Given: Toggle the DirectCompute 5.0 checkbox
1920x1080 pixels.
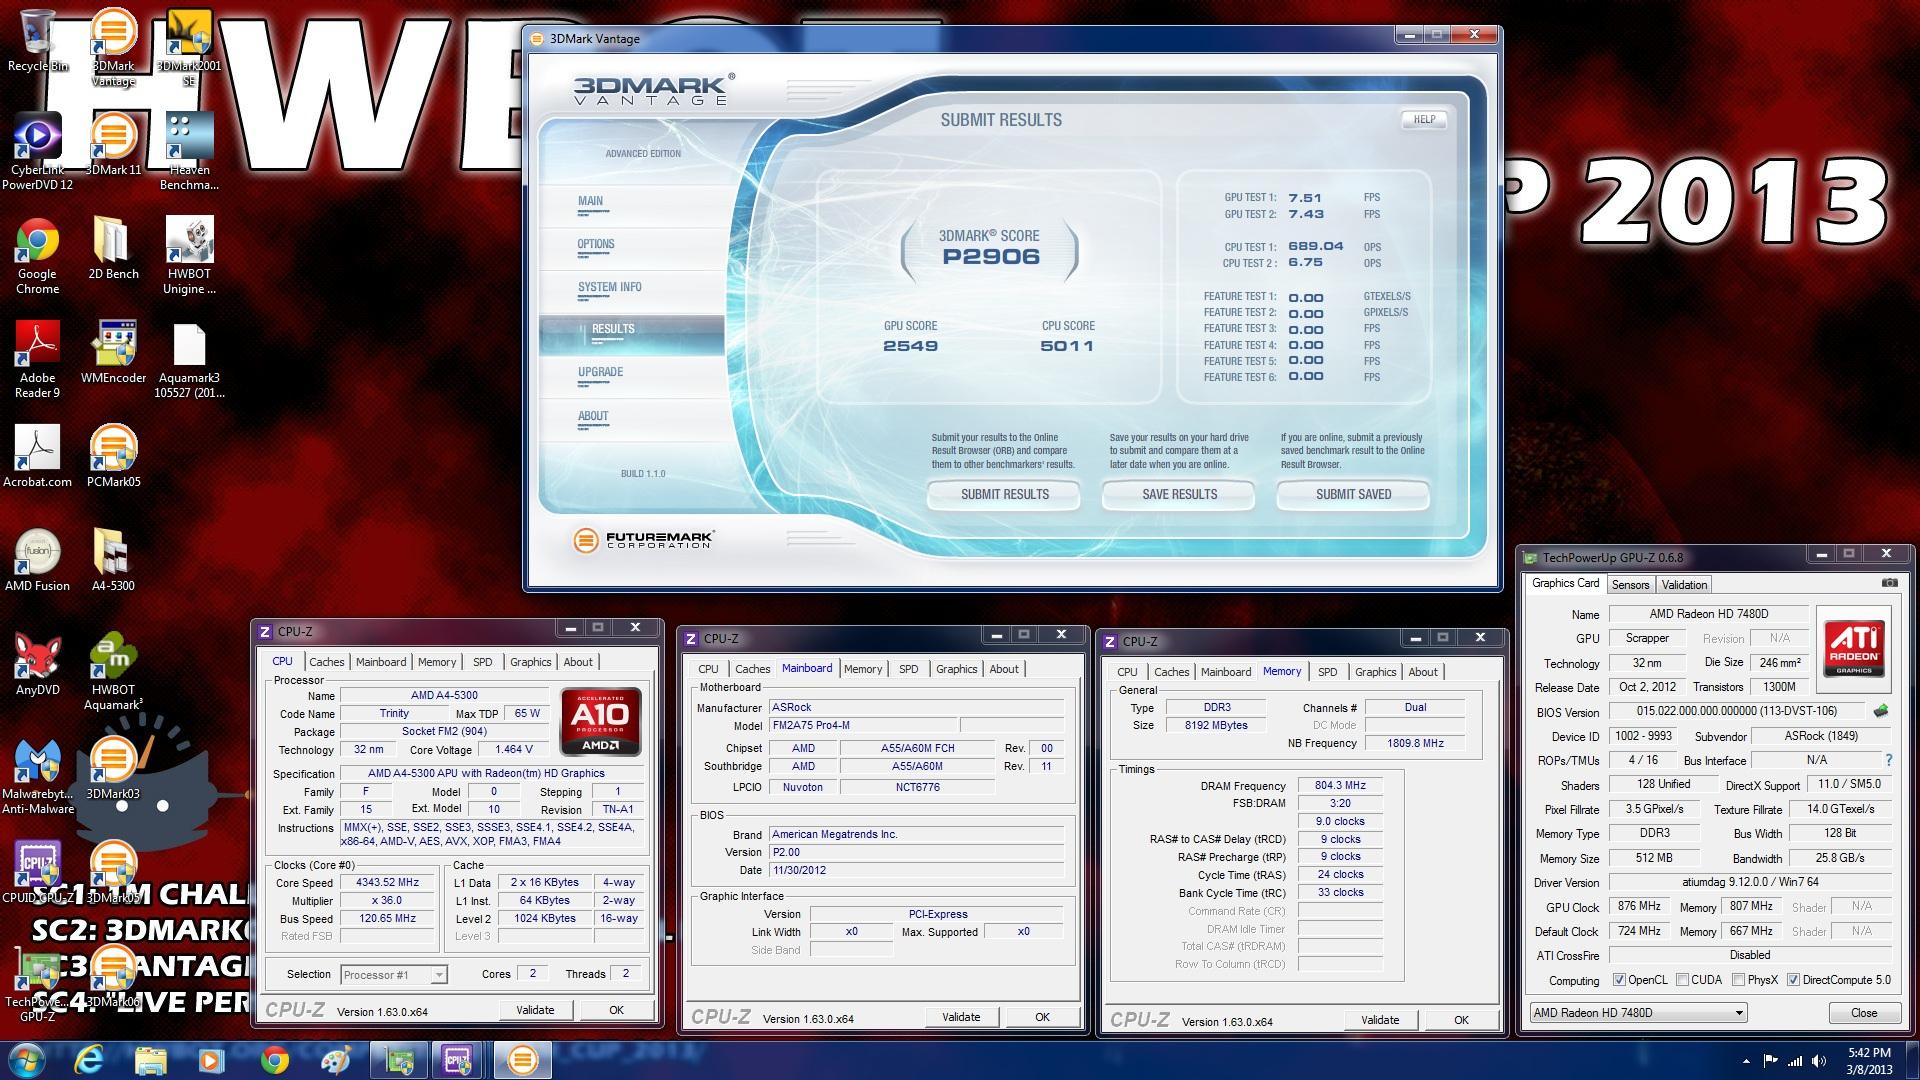Looking at the screenshot, I should 1793,980.
